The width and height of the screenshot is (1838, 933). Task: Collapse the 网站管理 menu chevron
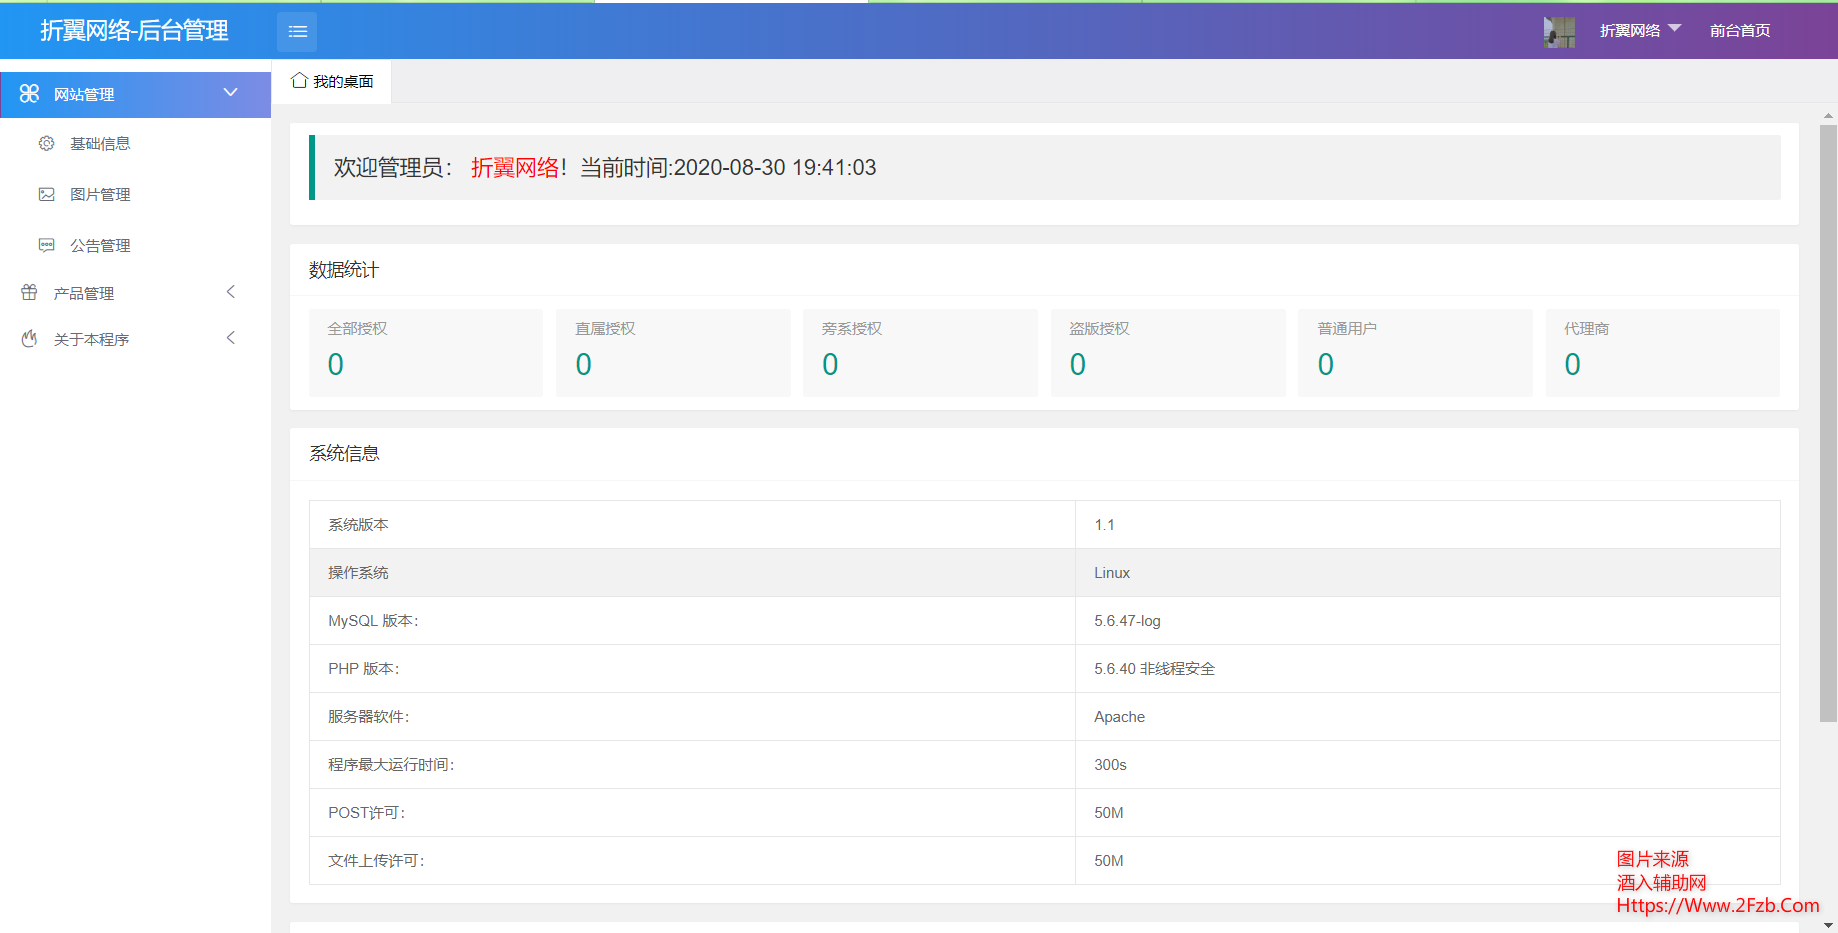click(x=231, y=93)
